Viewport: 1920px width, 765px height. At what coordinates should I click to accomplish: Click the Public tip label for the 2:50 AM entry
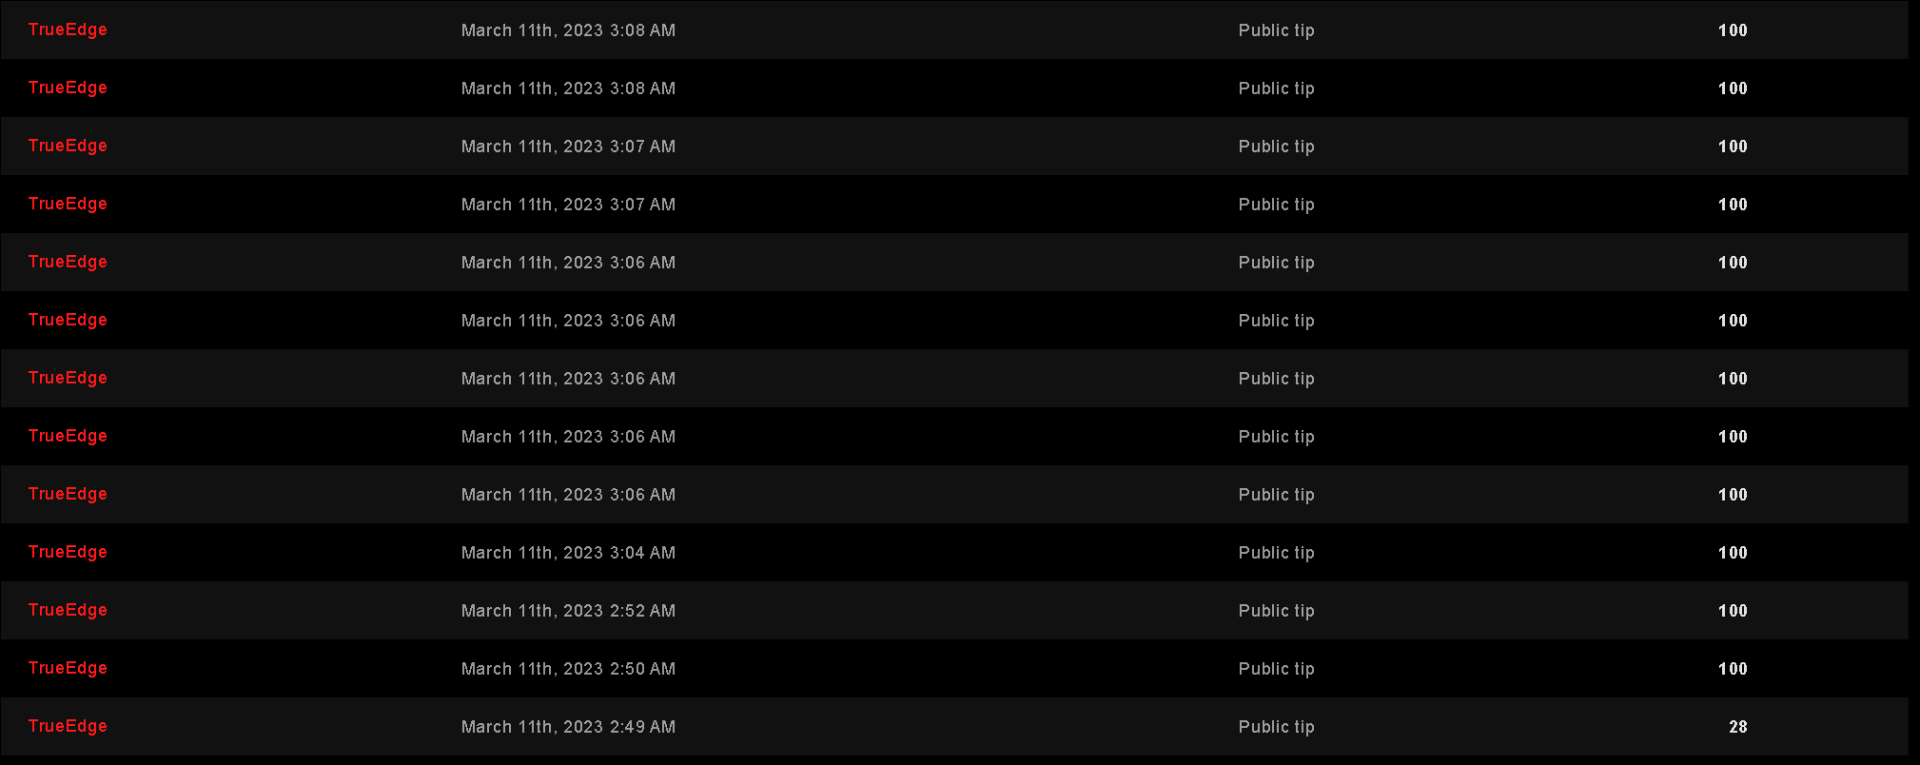(x=1276, y=669)
